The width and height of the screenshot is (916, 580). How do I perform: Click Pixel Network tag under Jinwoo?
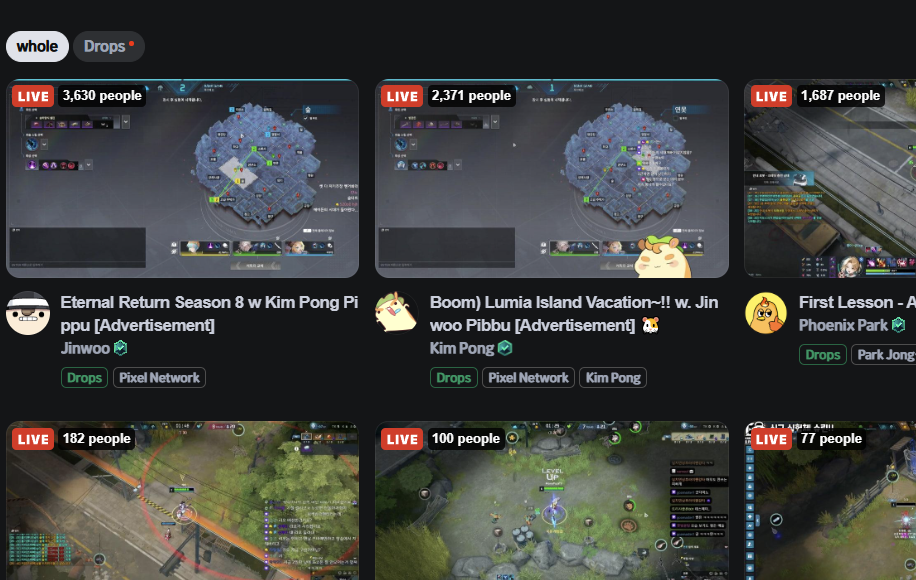(159, 378)
